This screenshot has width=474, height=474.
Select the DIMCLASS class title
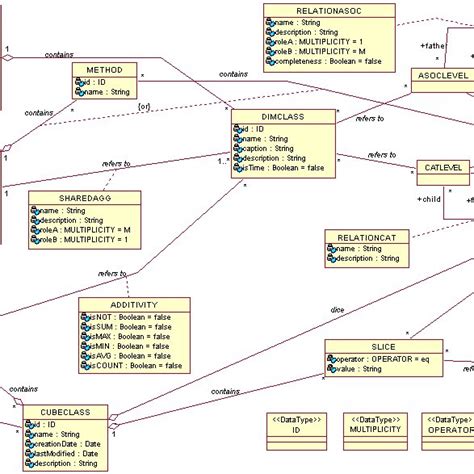pos(283,117)
